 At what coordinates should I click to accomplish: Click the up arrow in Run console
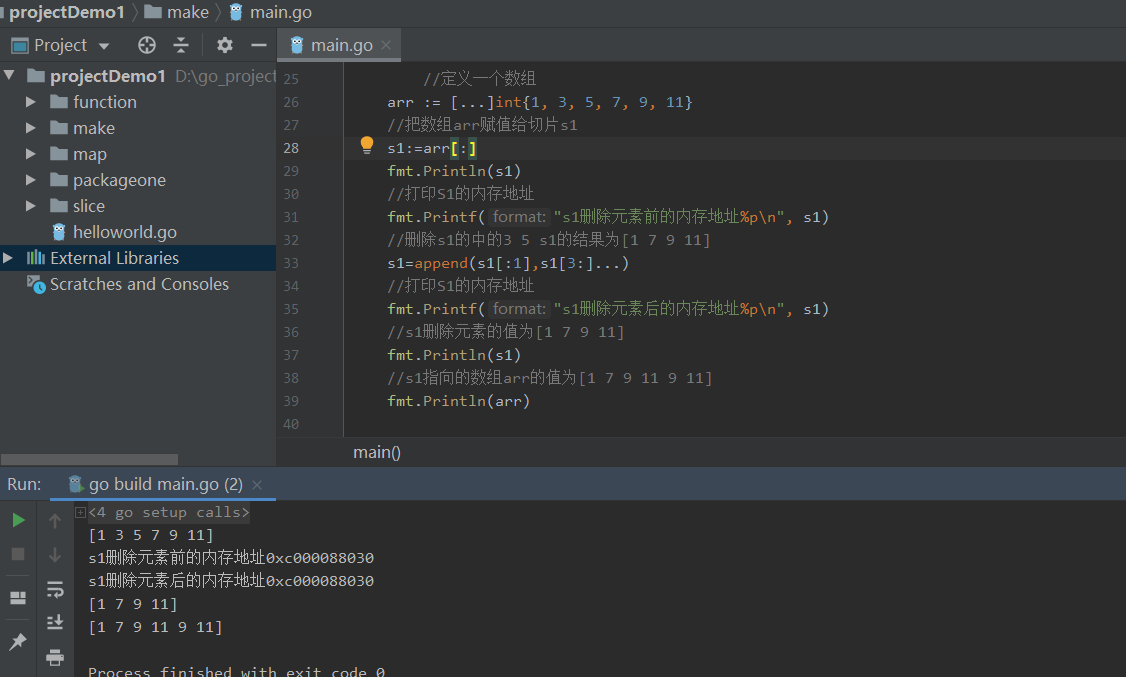click(55, 520)
